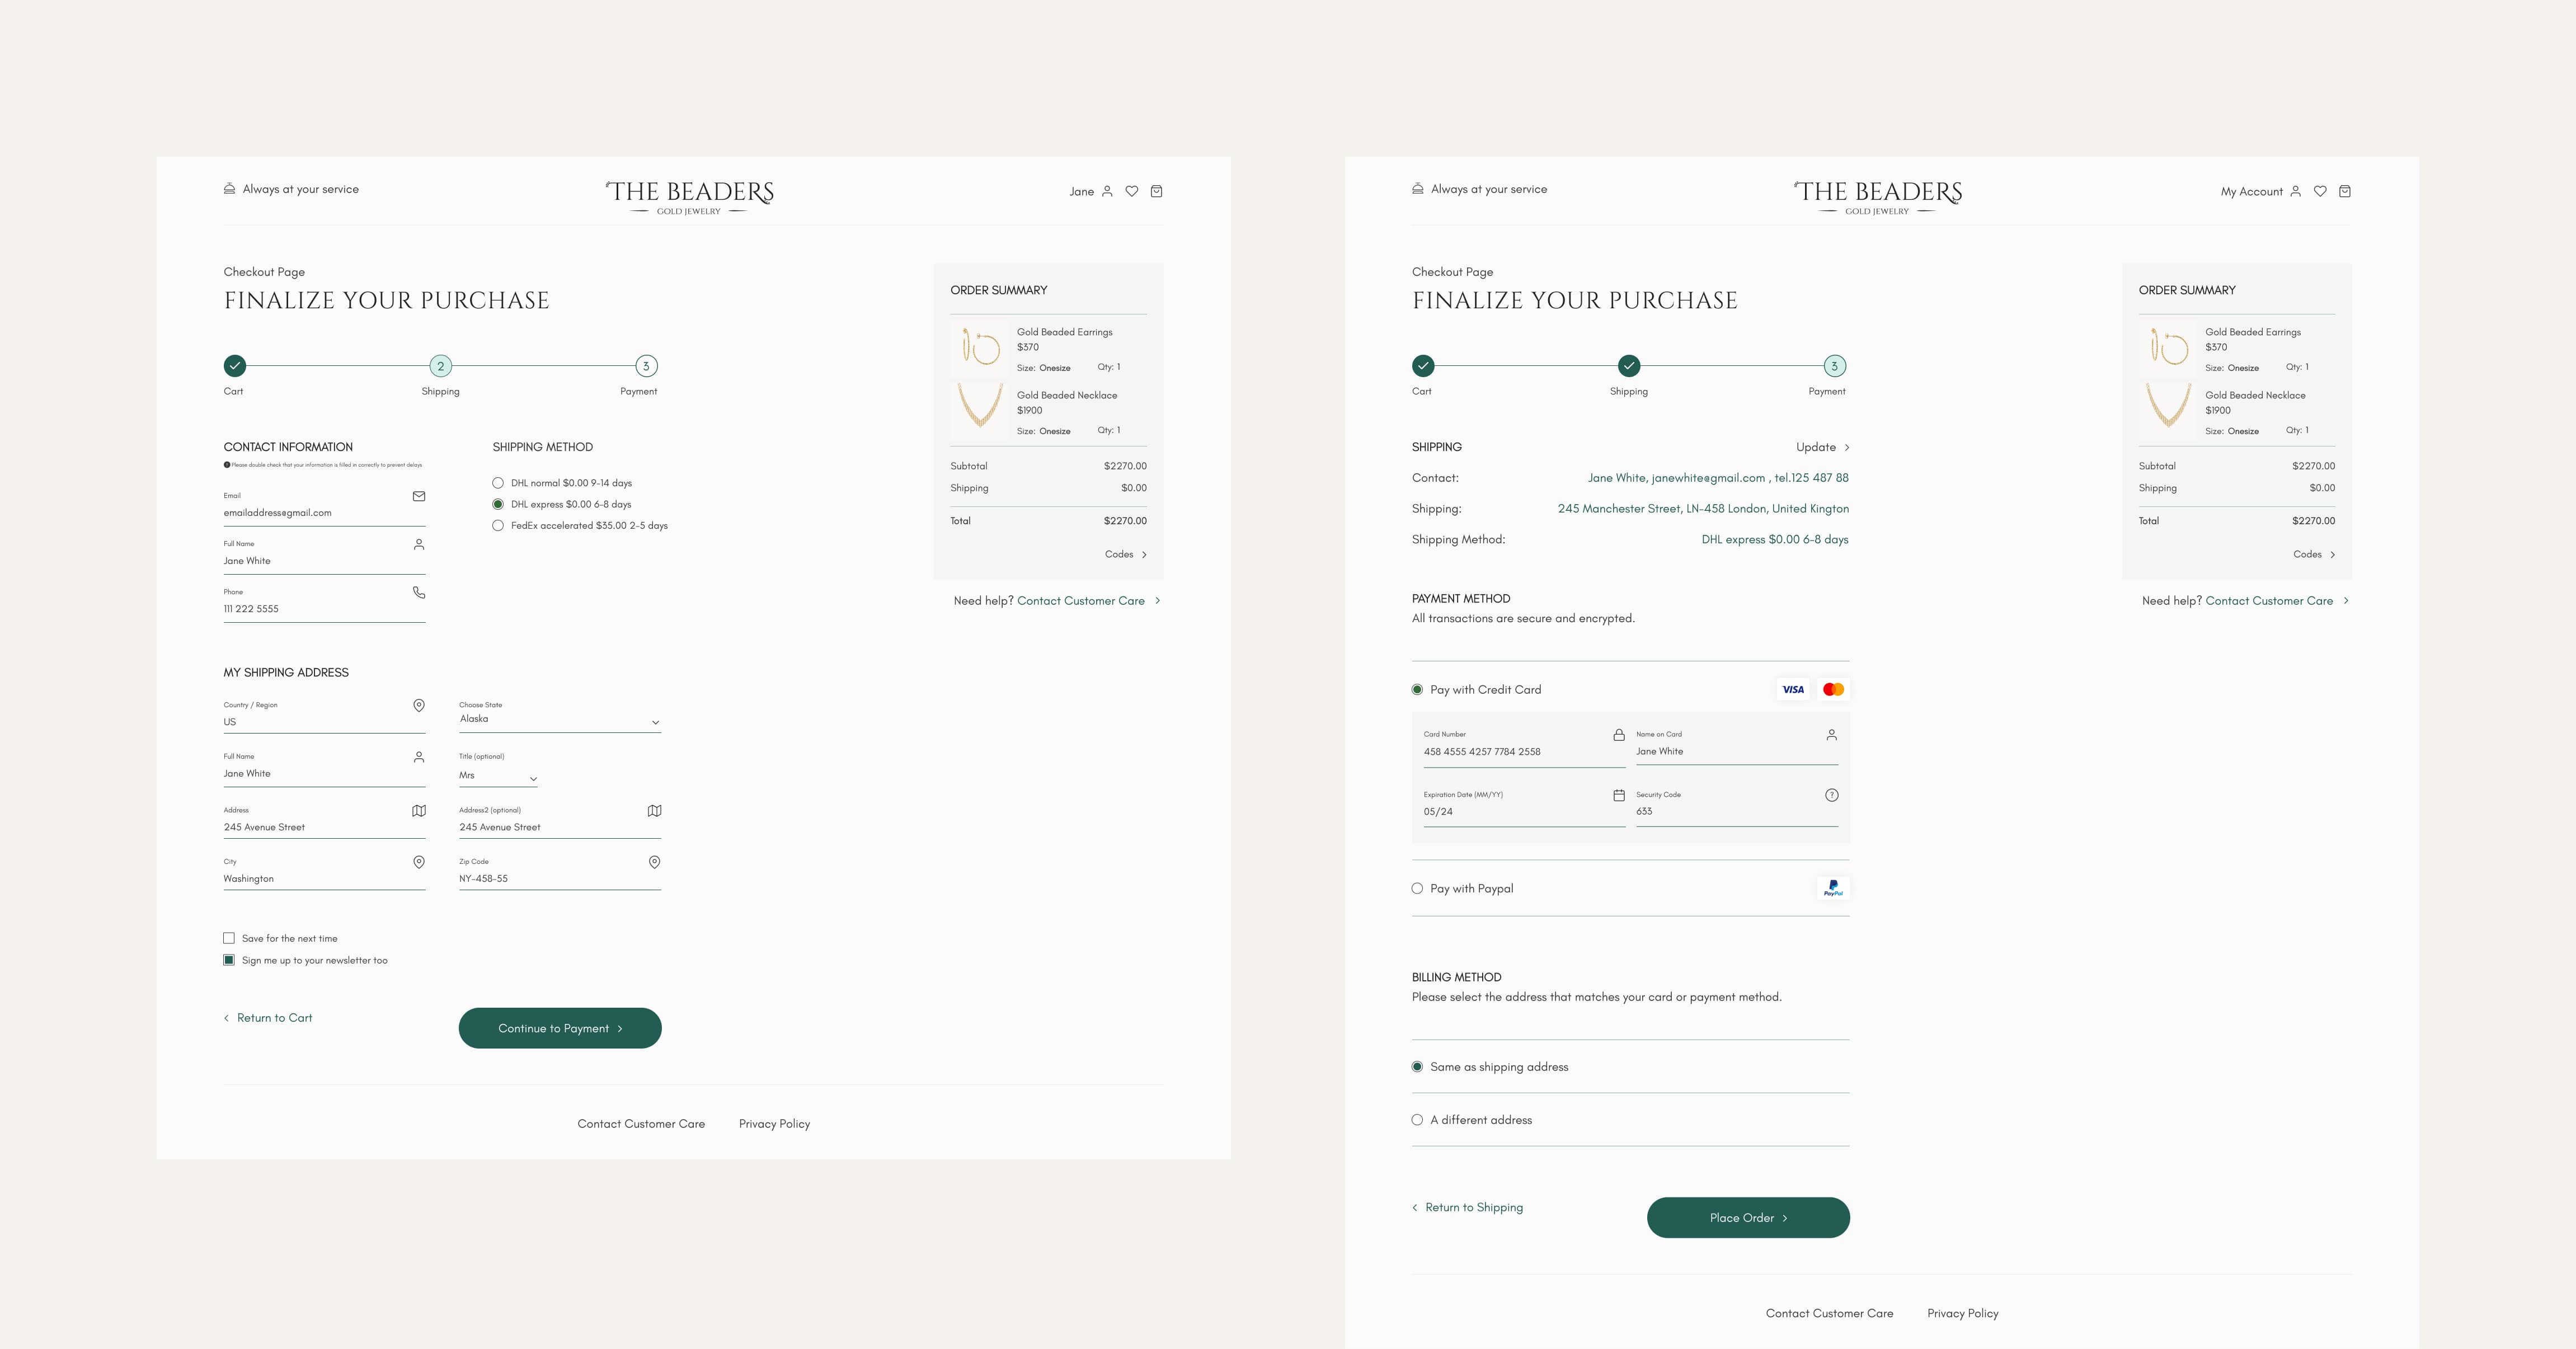Click the PayPal logo icon
Viewport: 2576px width, 1349px height.
(x=1833, y=888)
